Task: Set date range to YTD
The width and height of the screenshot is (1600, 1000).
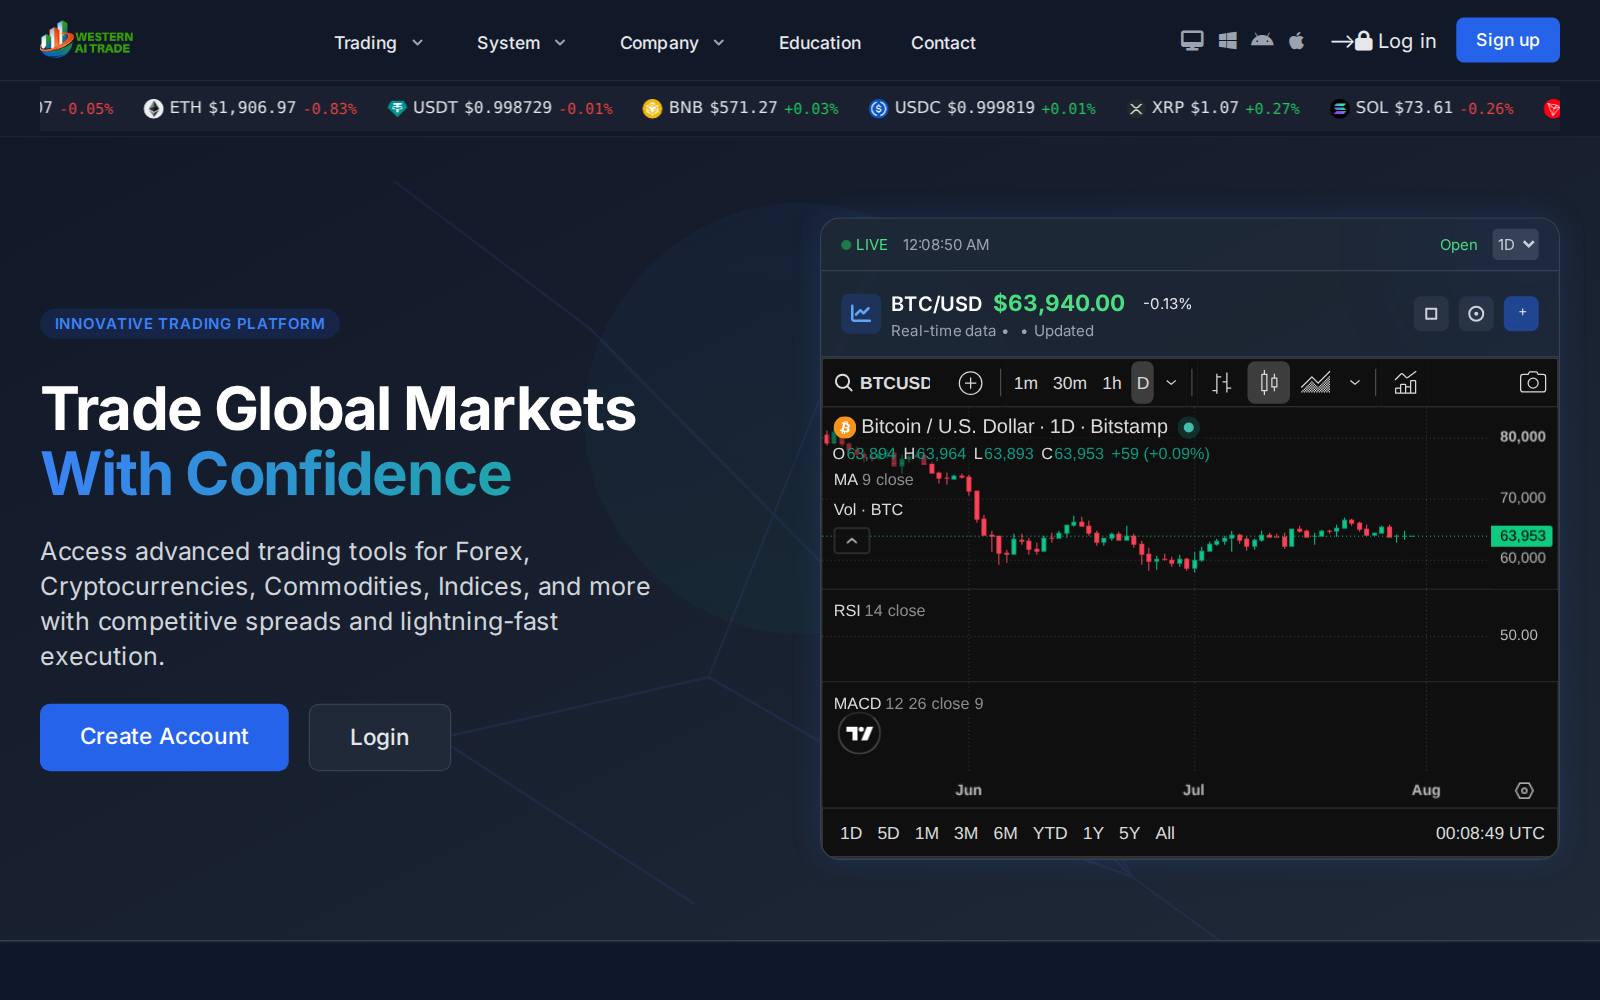Action: coord(1050,833)
